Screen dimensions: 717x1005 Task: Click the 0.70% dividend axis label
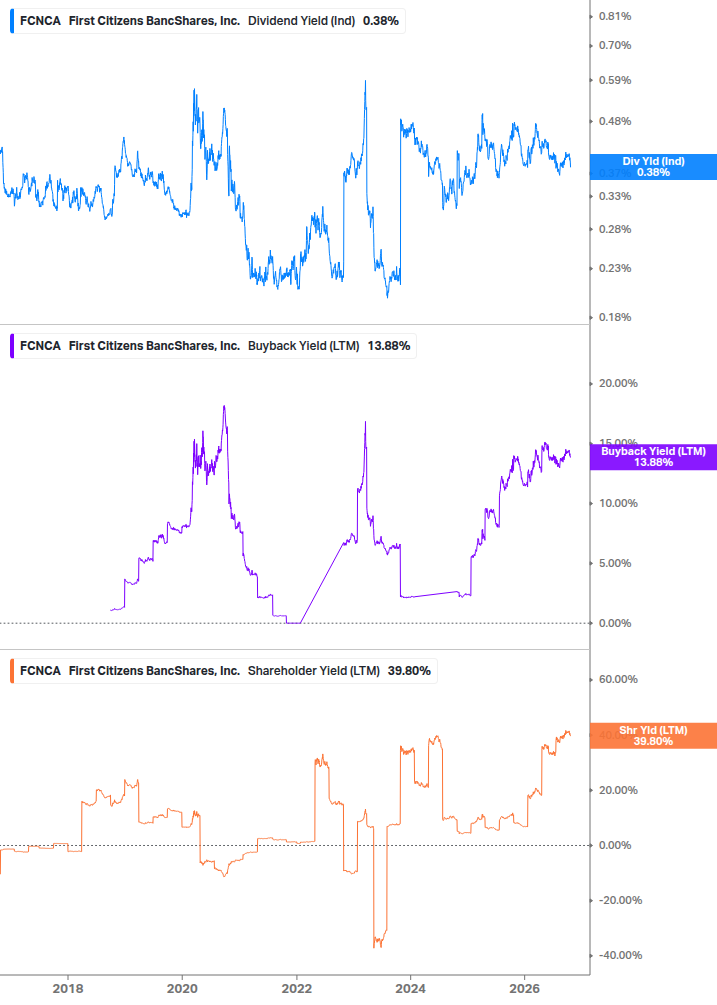pos(615,45)
